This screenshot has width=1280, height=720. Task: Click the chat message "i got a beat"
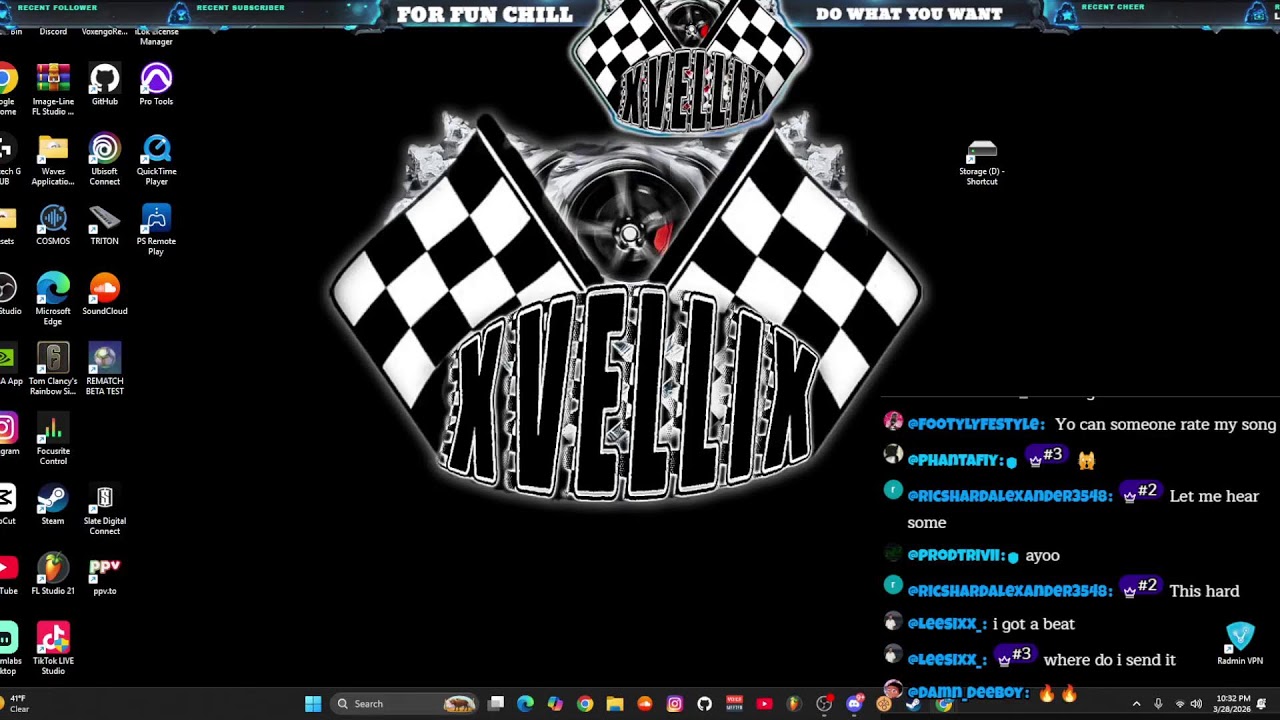(1034, 624)
